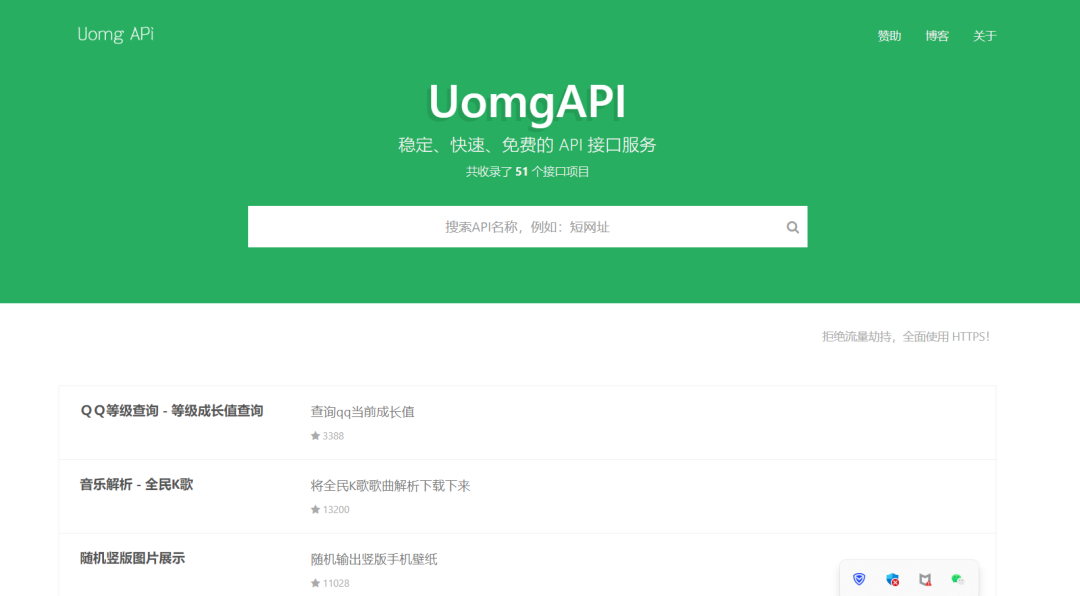1080x596 pixels.
Task: Open Tencent PC Manager tray icon
Action: tap(859, 579)
